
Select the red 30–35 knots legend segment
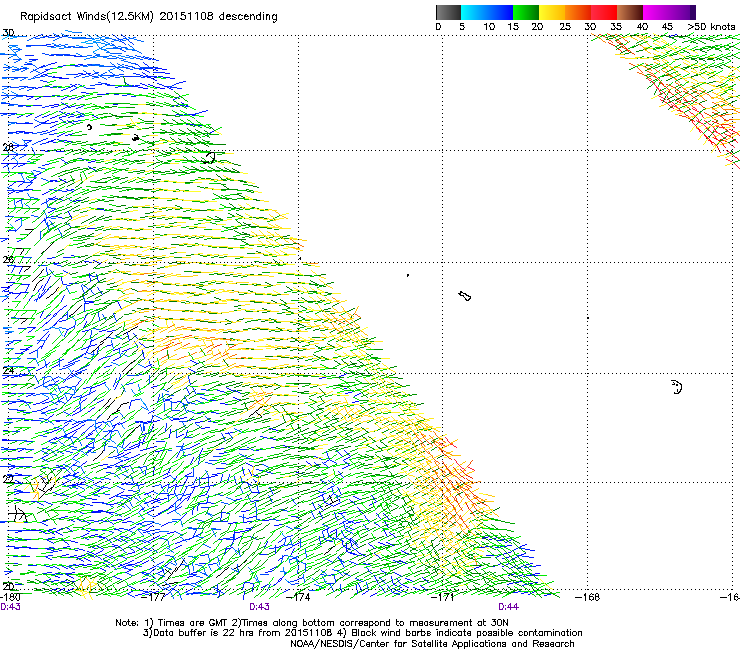pos(604,12)
